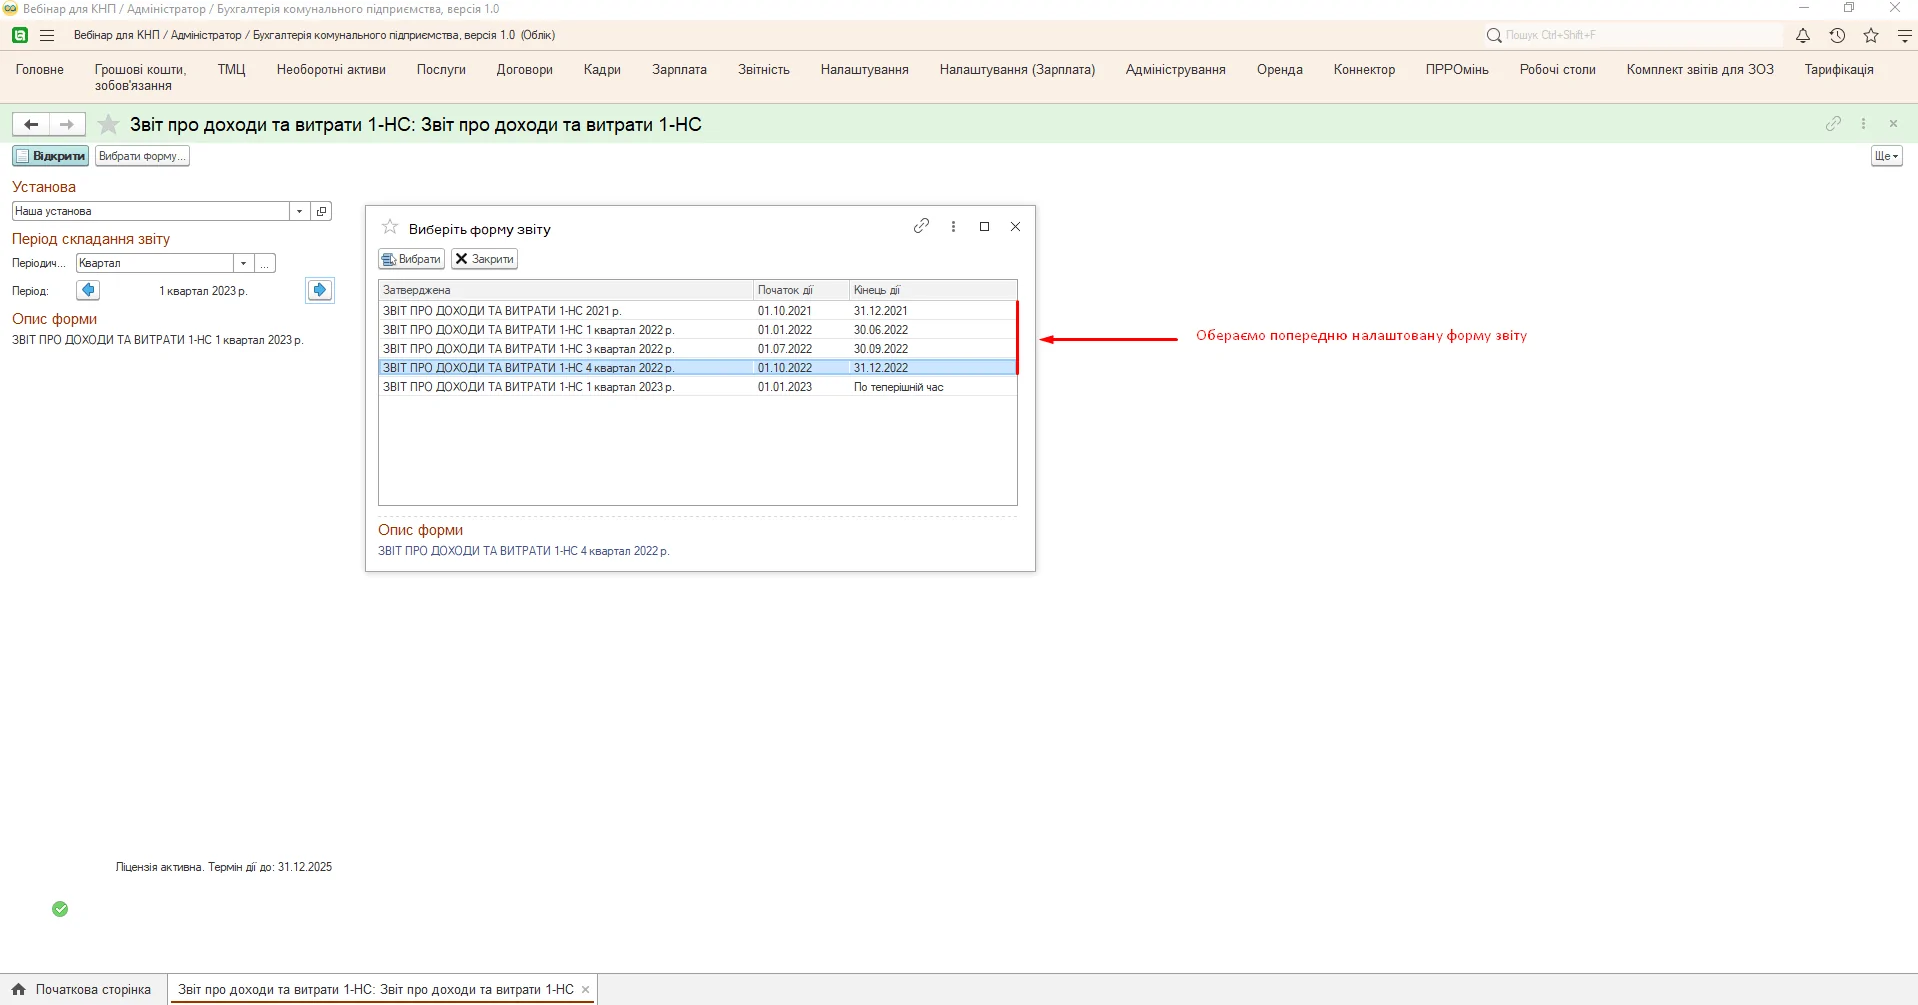The image size is (1918, 1005).
Task: Sort by Затверджена column header
Action: pyautogui.click(x=566, y=290)
